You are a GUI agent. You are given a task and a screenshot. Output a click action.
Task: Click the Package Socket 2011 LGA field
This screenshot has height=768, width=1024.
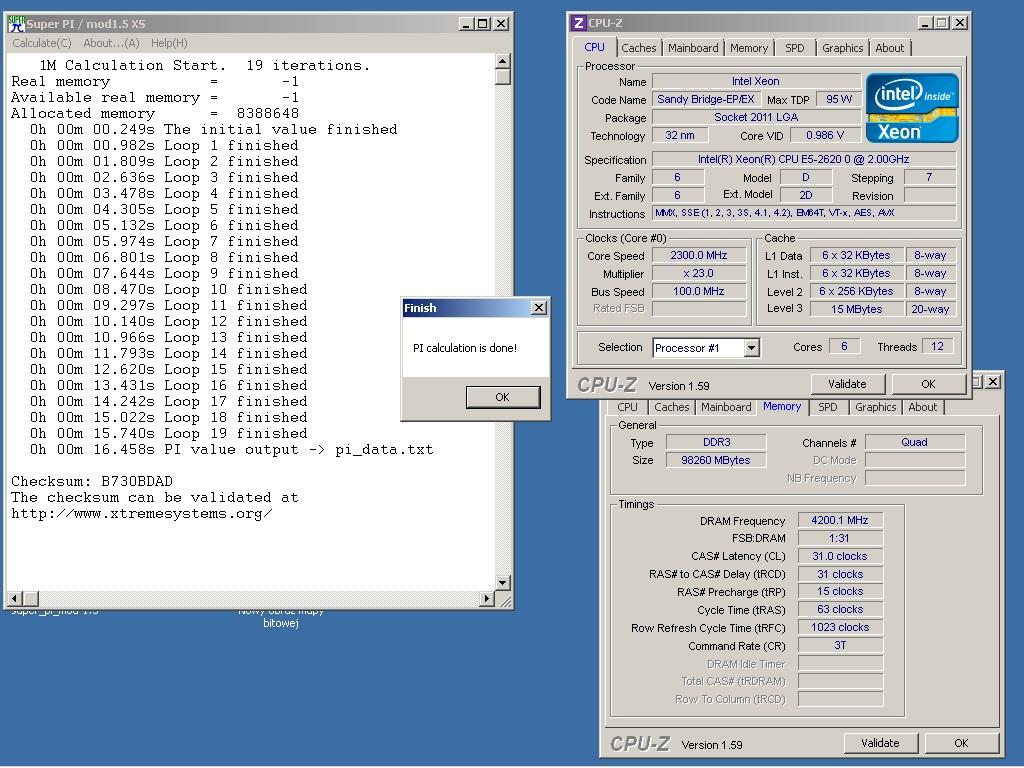click(x=756, y=118)
